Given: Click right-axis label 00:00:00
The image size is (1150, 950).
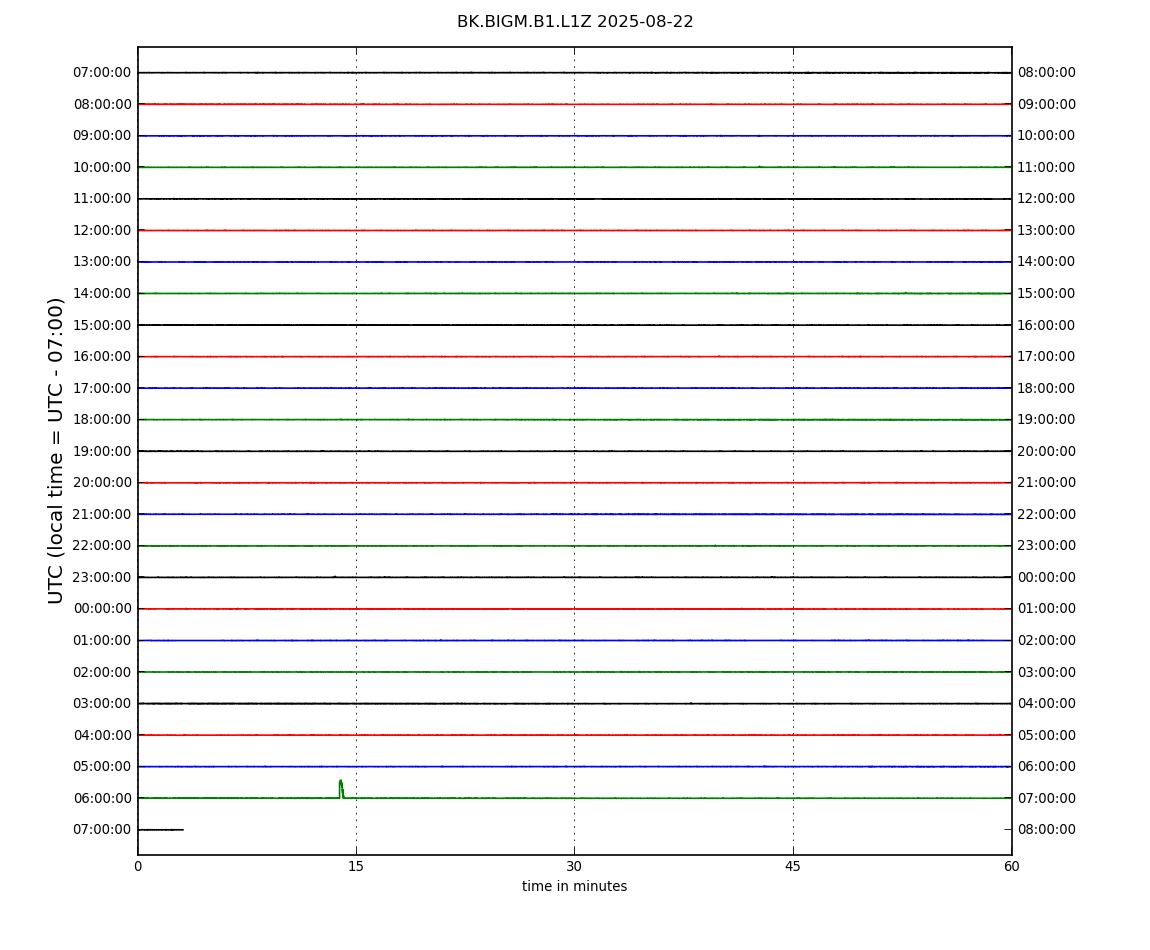Looking at the screenshot, I should coord(1047,577).
